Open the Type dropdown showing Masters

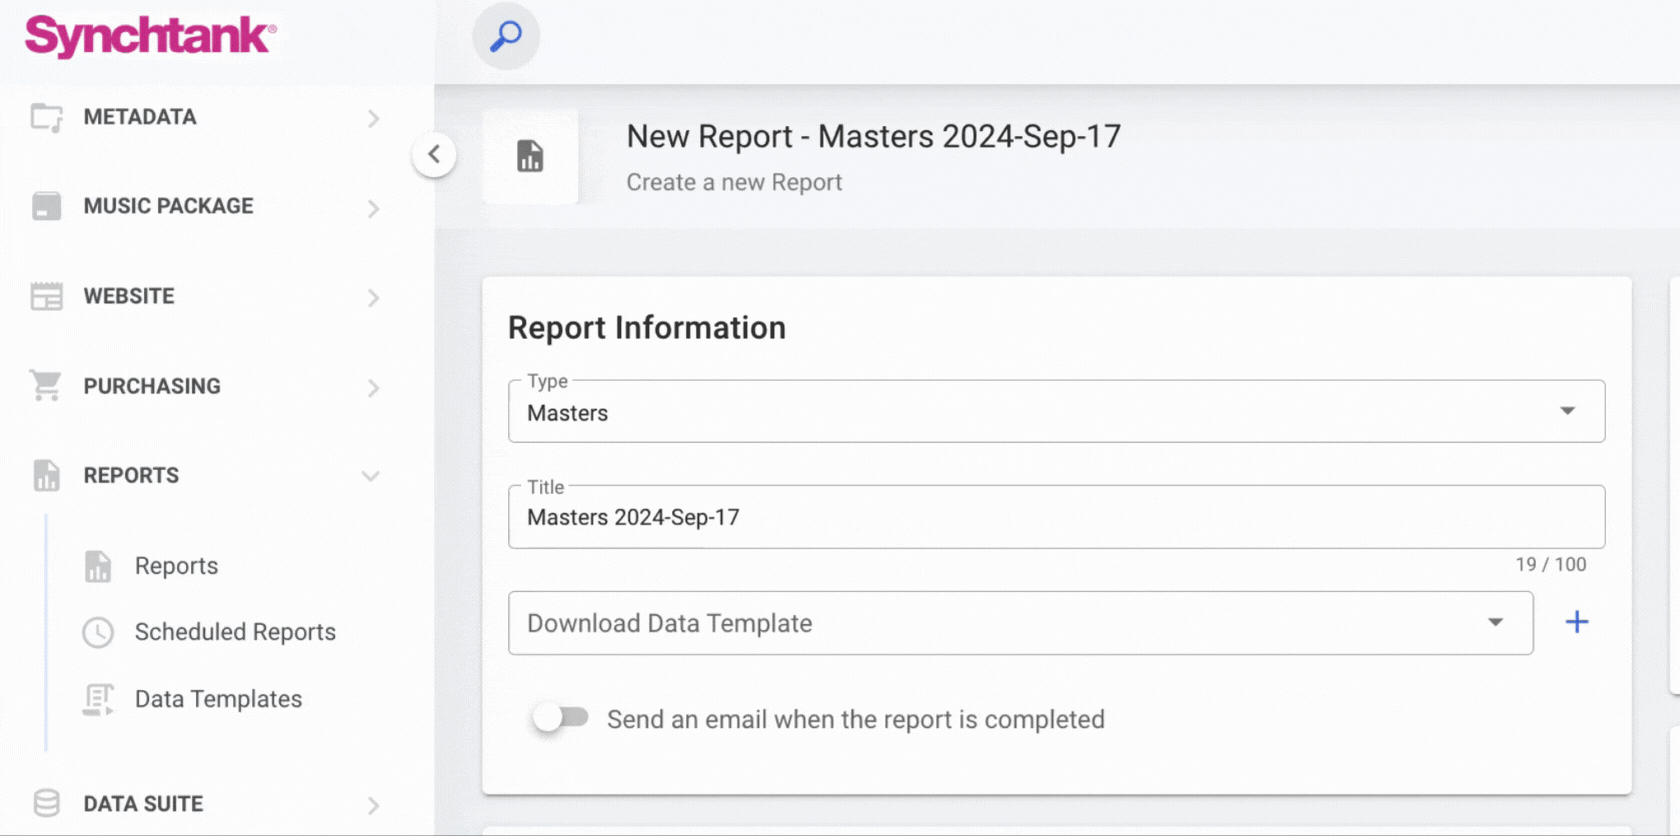tap(1056, 411)
